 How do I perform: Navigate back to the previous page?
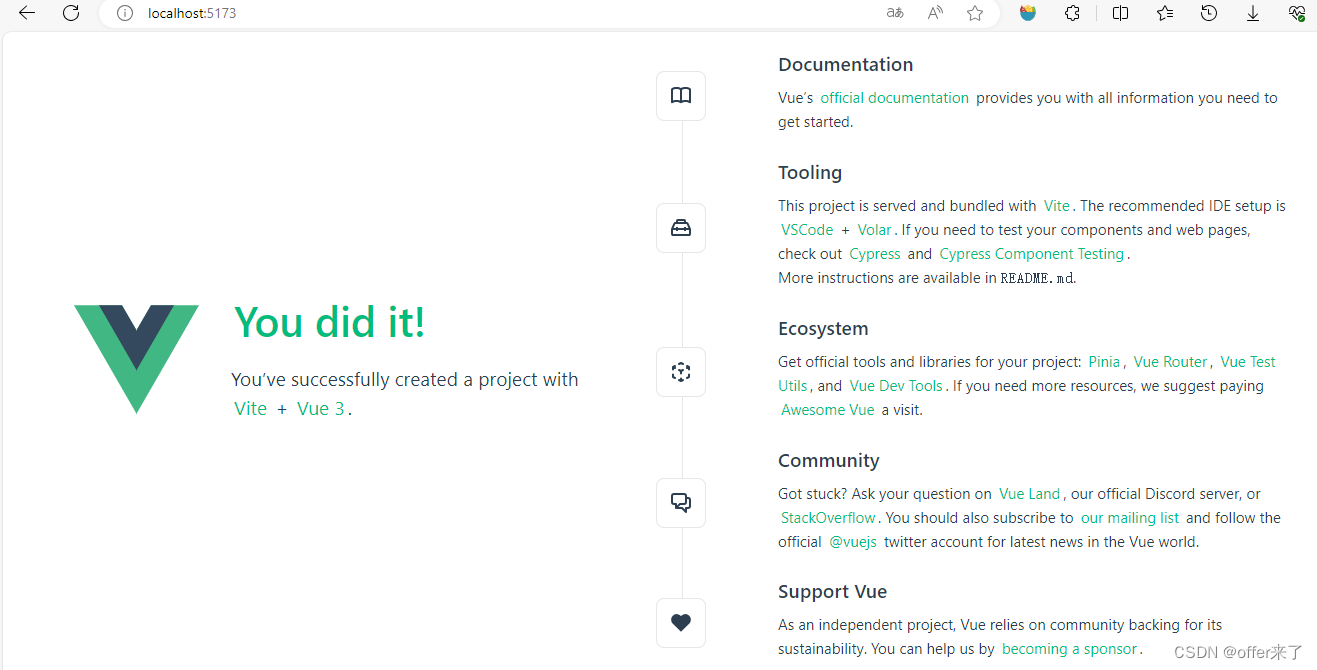(x=25, y=13)
